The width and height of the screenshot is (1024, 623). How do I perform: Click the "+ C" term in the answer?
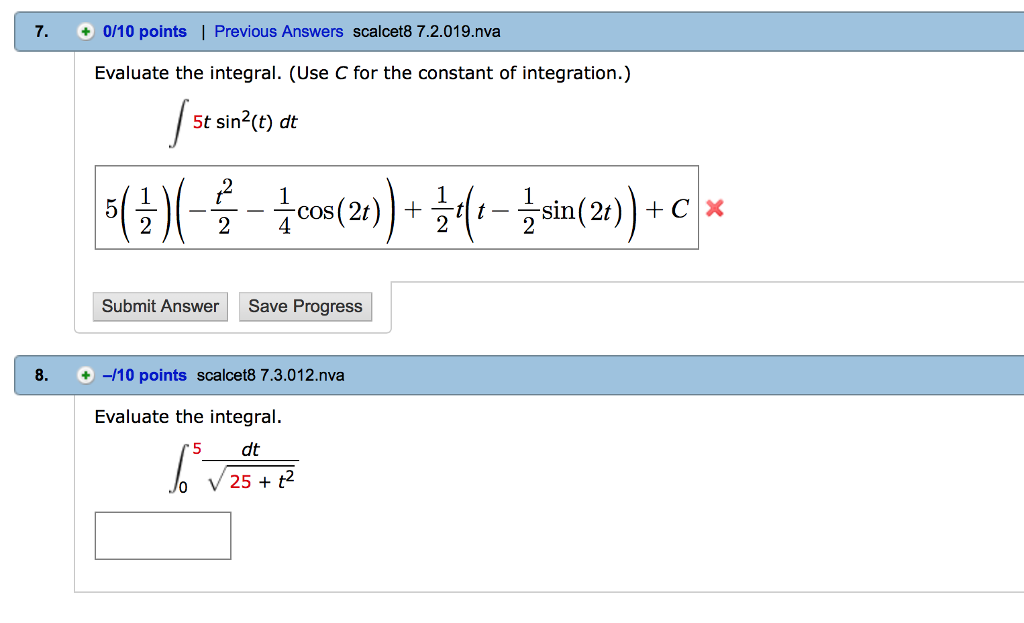[x=668, y=208]
